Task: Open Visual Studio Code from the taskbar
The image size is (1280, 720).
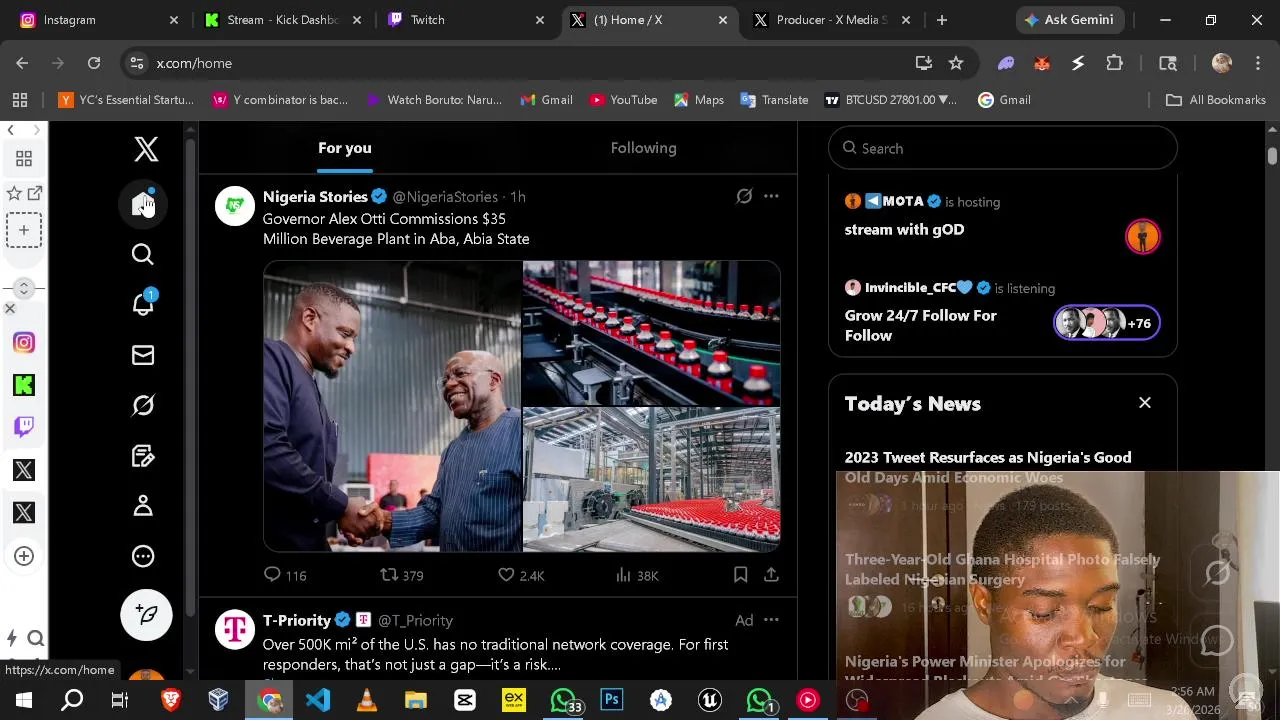Action: pos(318,700)
